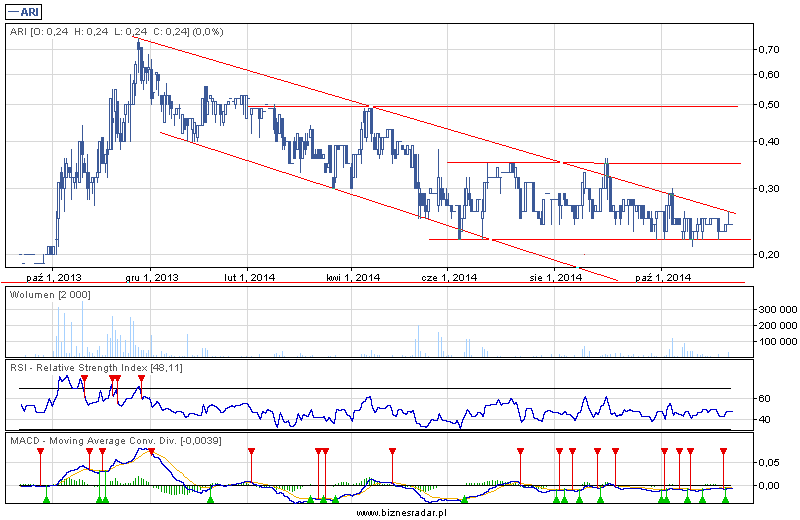800x520 pixels.
Task: Click the 40 level label on the RSI axis
Action: 764,419
